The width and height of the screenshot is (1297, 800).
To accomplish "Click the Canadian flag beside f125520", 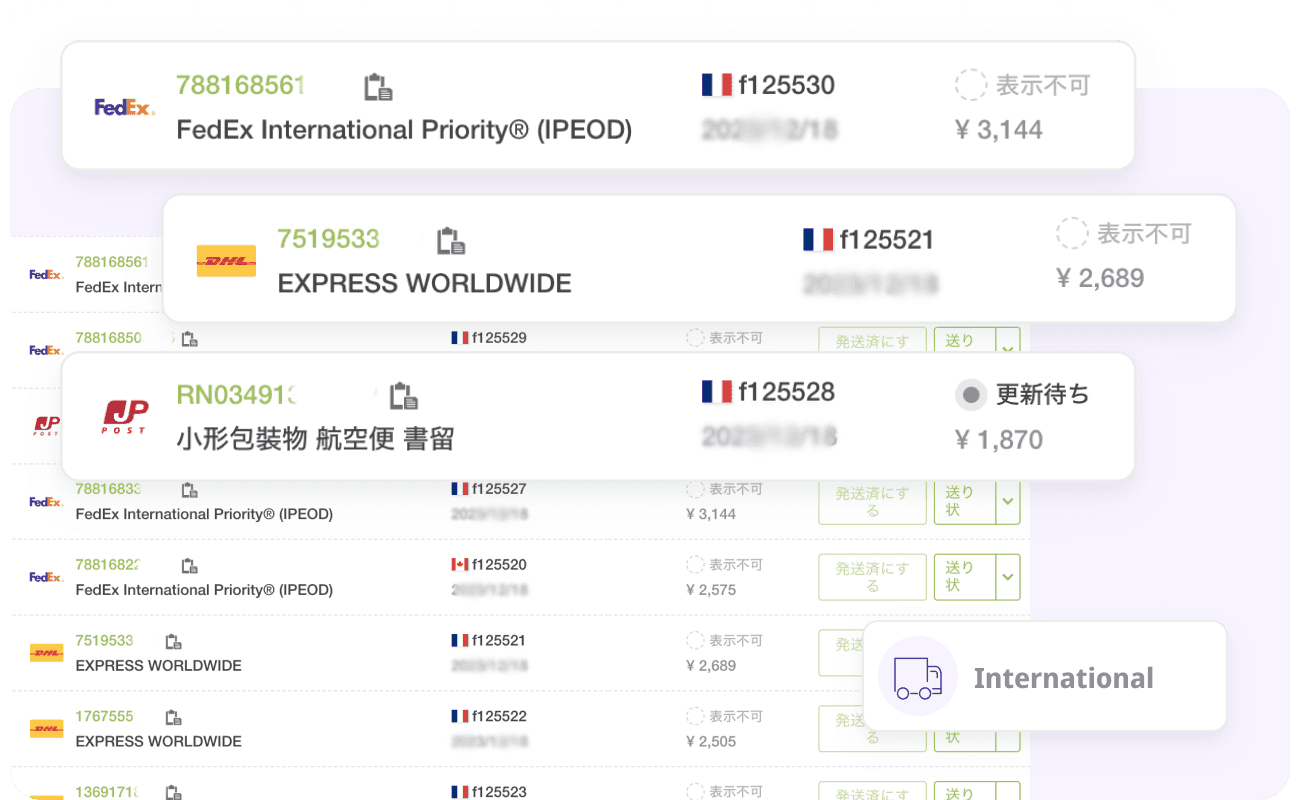I will coord(459,564).
